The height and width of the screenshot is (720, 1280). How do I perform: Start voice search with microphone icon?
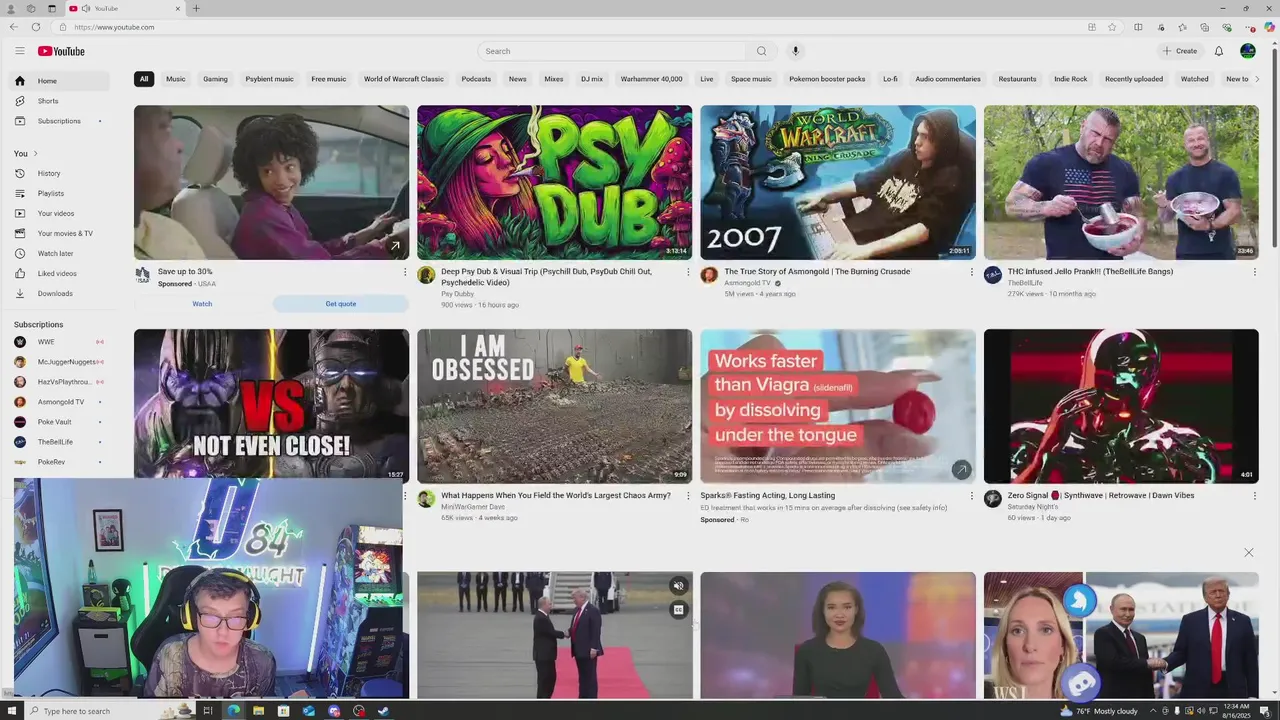[x=796, y=51]
